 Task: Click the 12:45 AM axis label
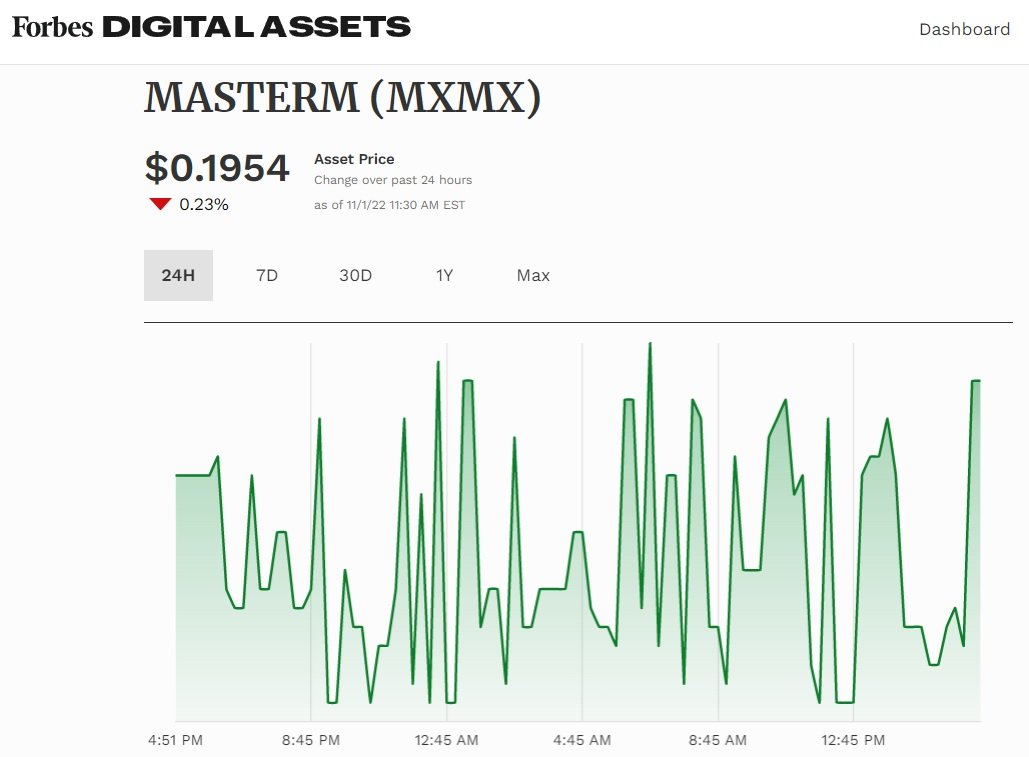click(x=446, y=740)
